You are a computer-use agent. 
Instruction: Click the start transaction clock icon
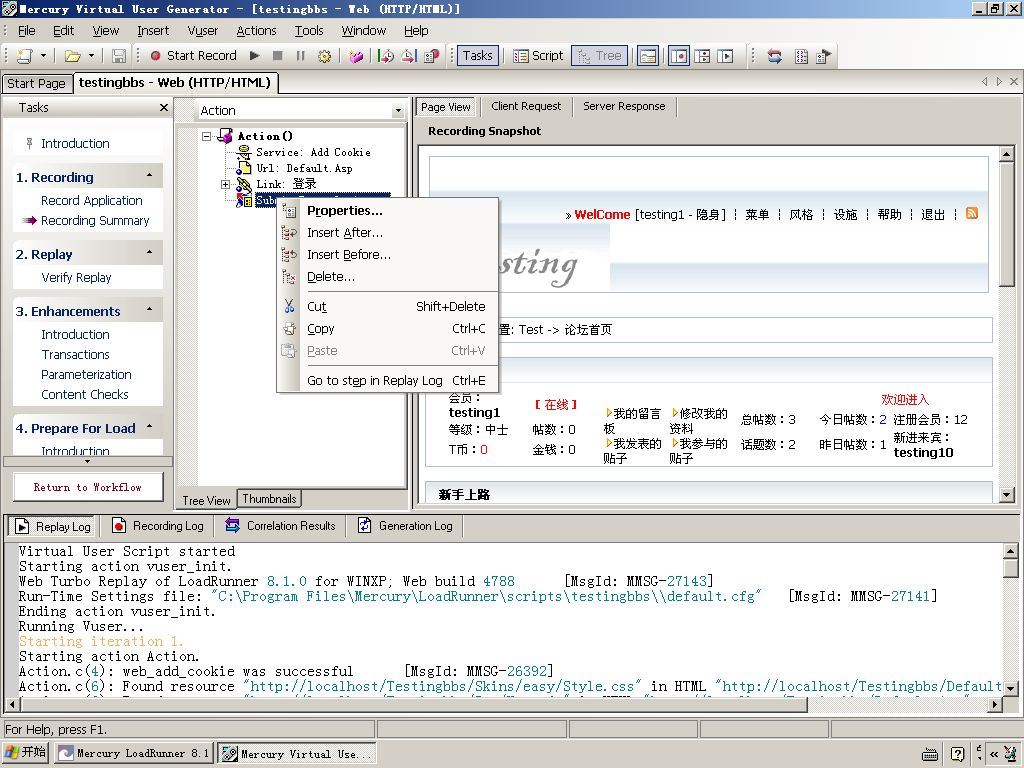[386, 56]
